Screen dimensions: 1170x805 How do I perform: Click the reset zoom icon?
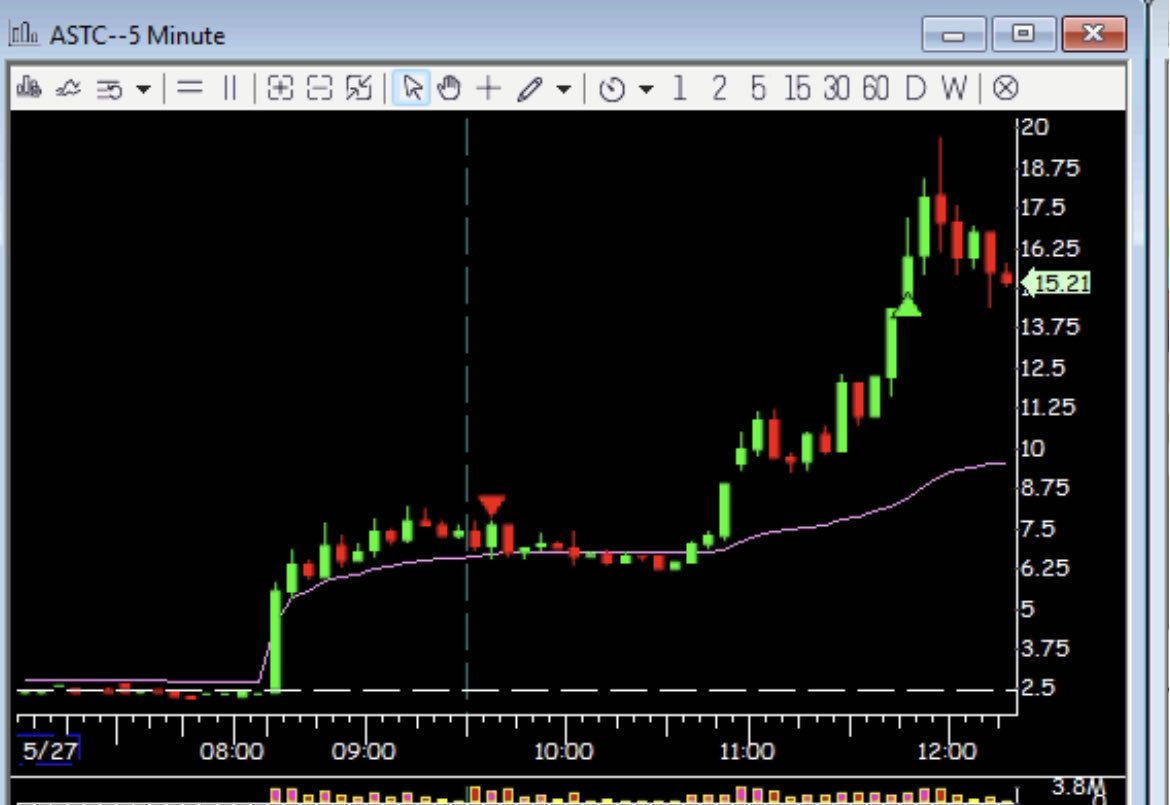359,88
